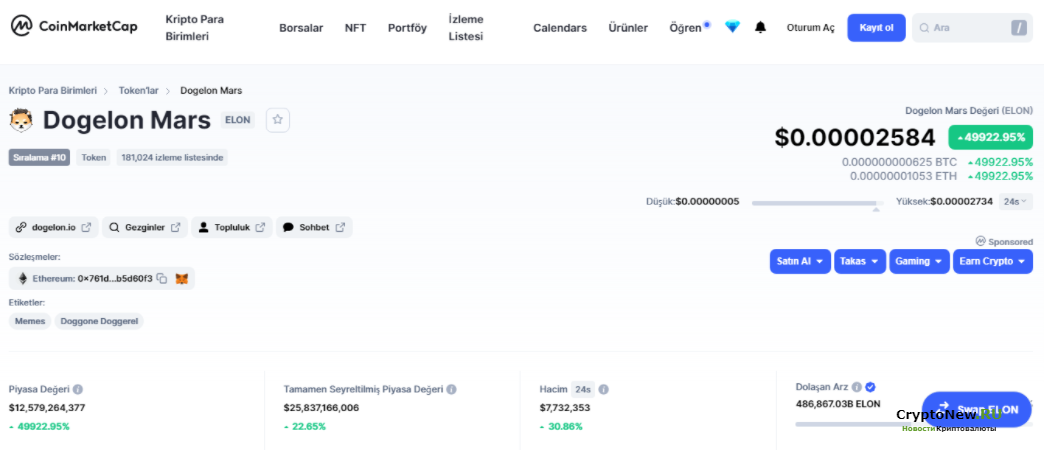This screenshot has width=1044, height=450.
Task: Change the Hacim 24s period selector
Action: pos(583,389)
